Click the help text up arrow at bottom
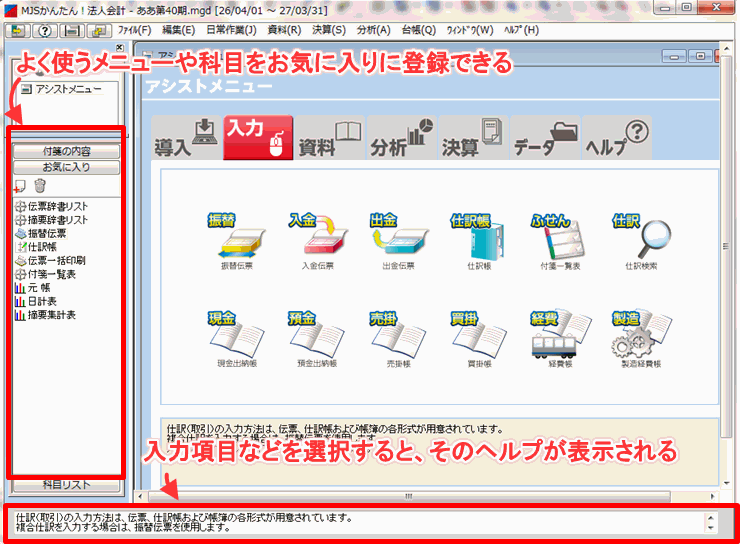The height and width of the screenshot is (544, 740). (711, 518)
